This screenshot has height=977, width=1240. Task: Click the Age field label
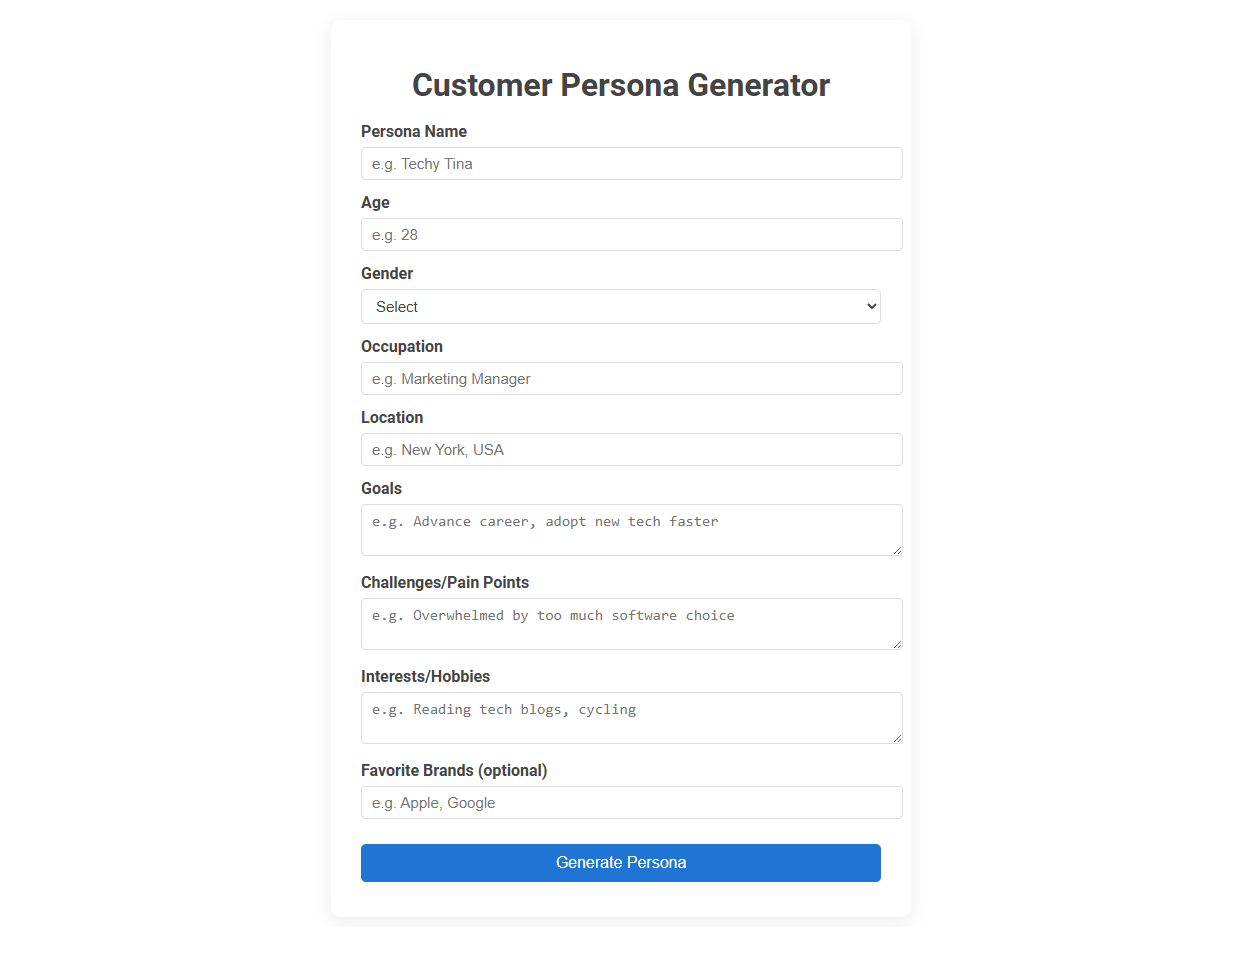(375, 202)
